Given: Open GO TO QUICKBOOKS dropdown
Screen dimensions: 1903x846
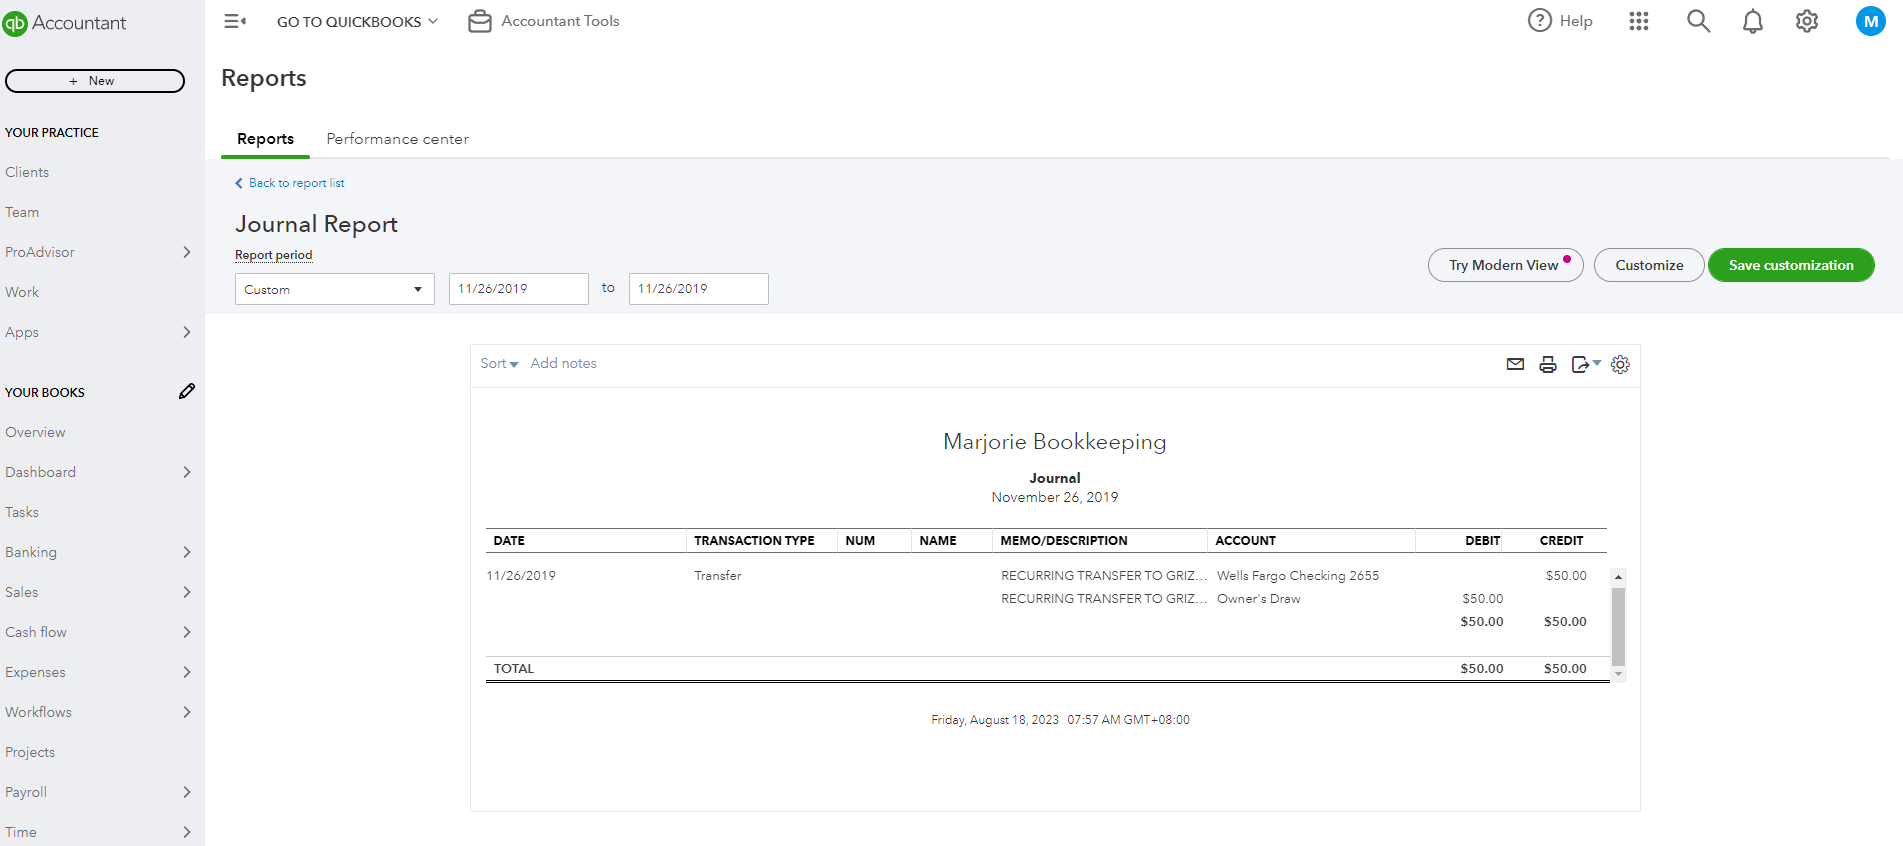Looking at the screenshot, I should (357, 21).
